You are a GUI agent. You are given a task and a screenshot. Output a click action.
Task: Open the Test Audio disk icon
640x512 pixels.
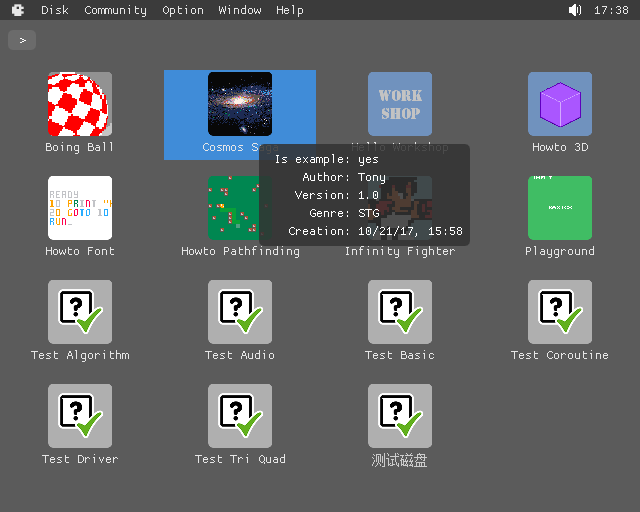tap(240, 312)
